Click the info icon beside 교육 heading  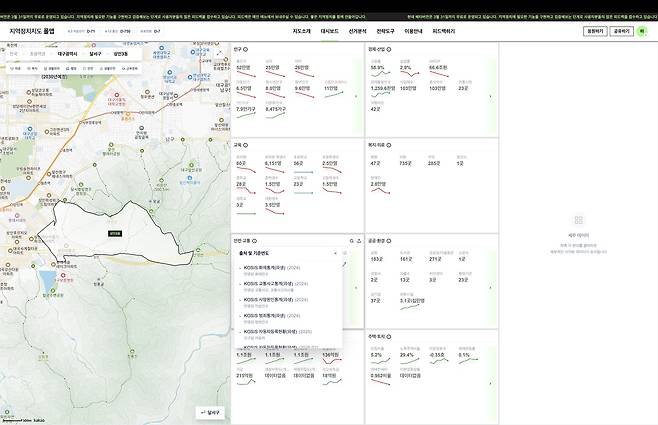245,144
